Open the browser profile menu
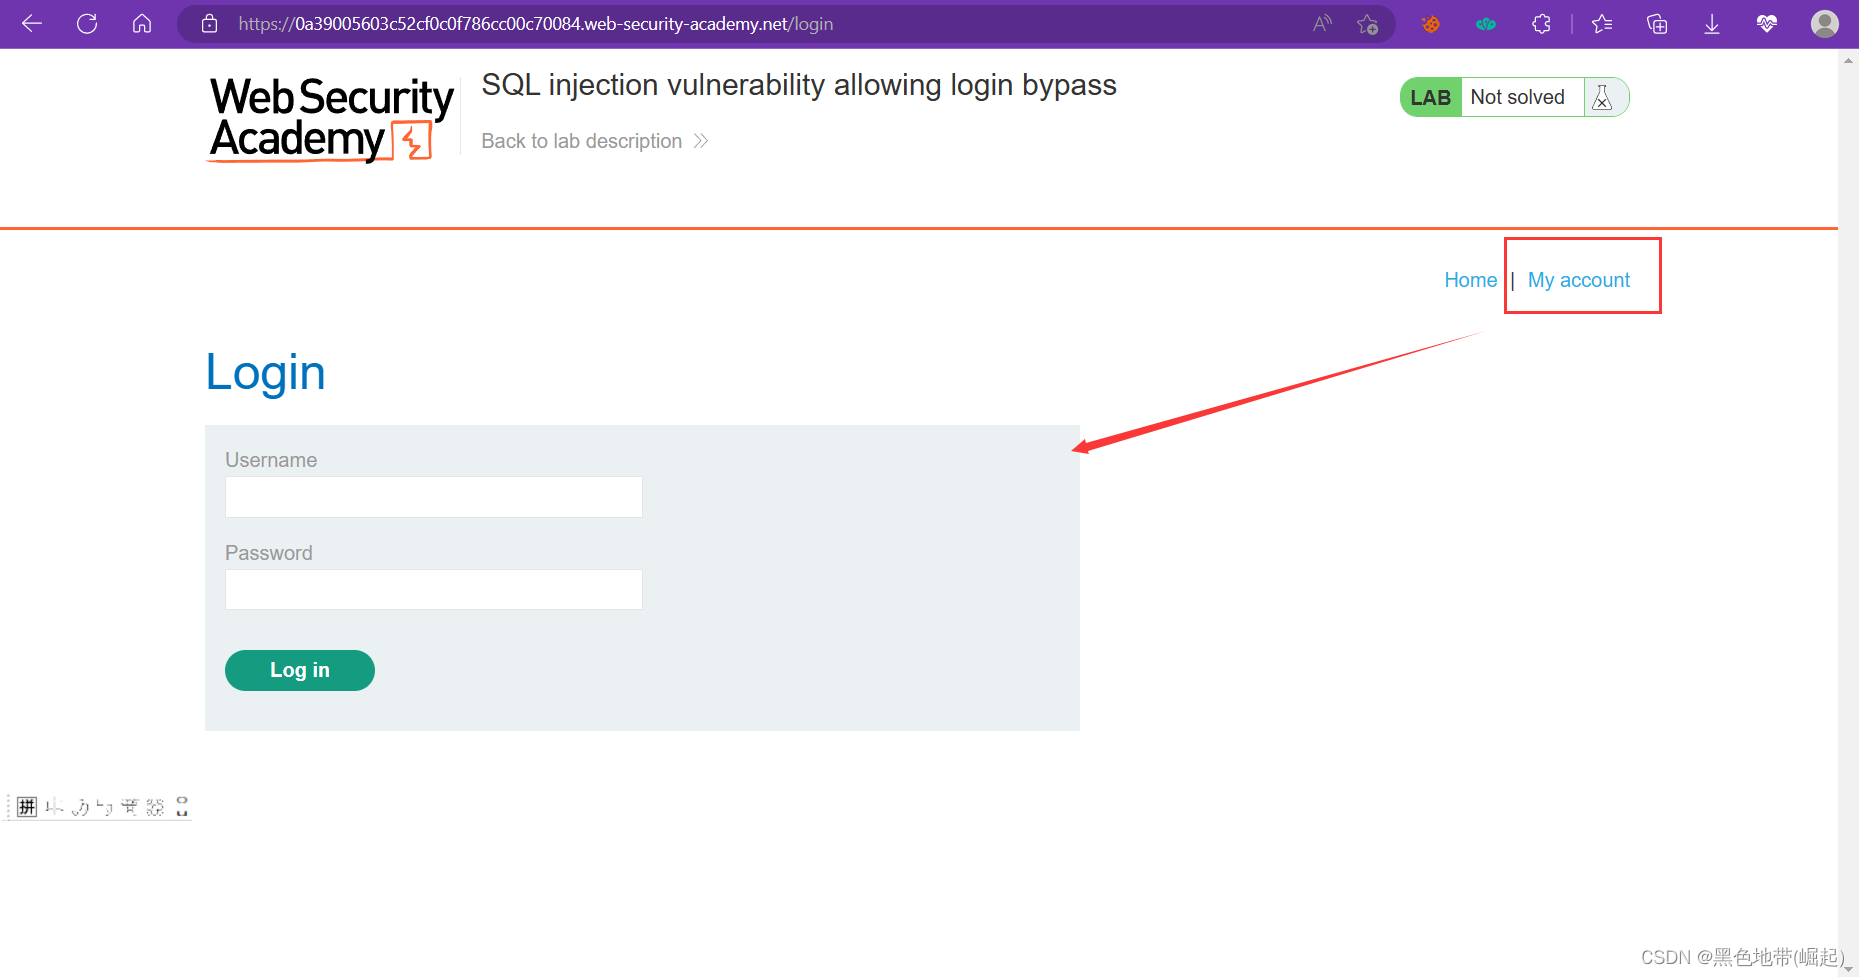Screen dimensions: 1859x977 click(1825, 24)
